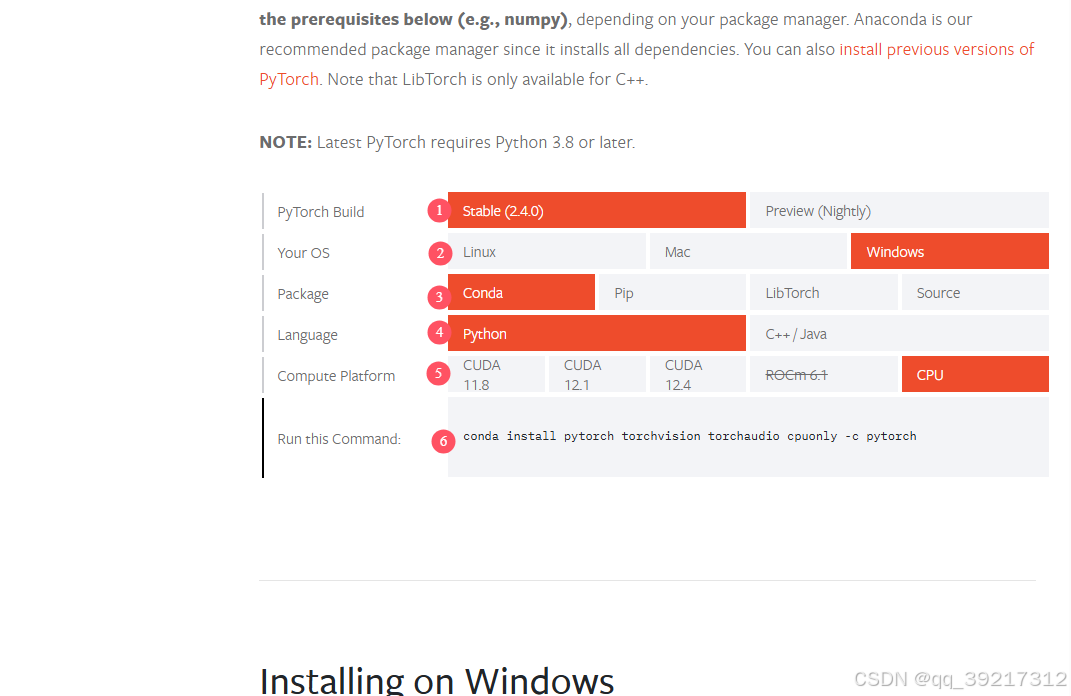Switch language to C++ / Java
Screen dimensions: 1071x696
point(899,333)
